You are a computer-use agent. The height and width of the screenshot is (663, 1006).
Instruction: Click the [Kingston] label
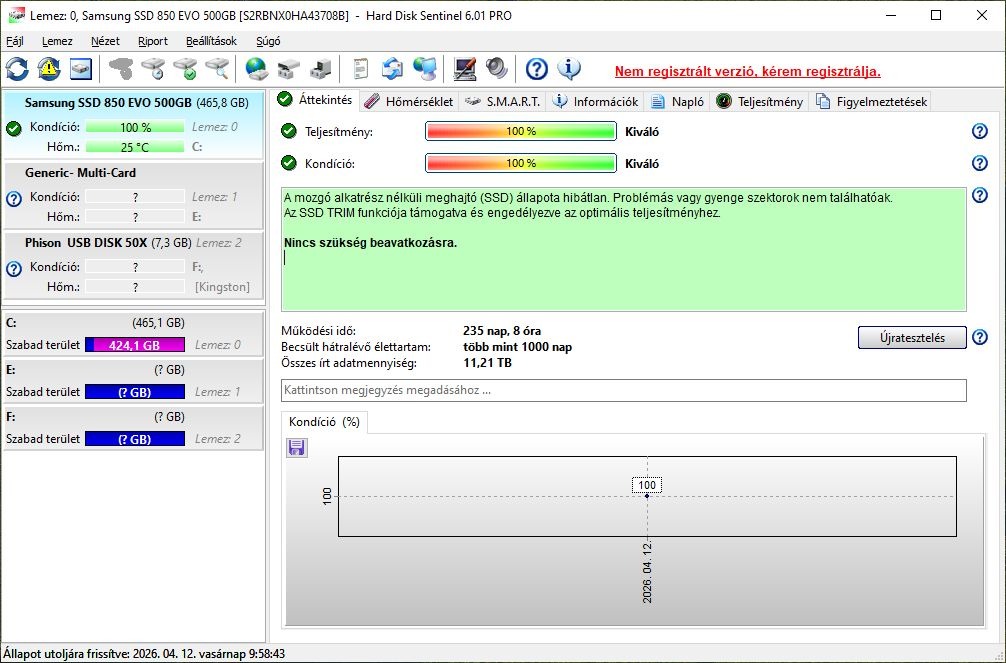[x=222, y=287]
